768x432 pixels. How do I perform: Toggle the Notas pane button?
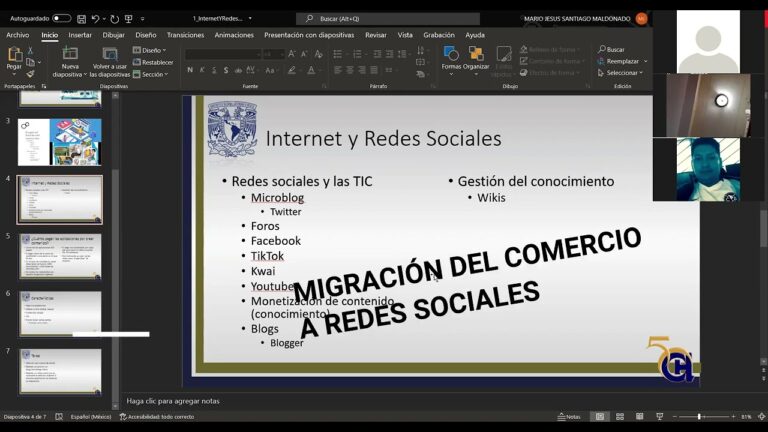click(569, 417)
